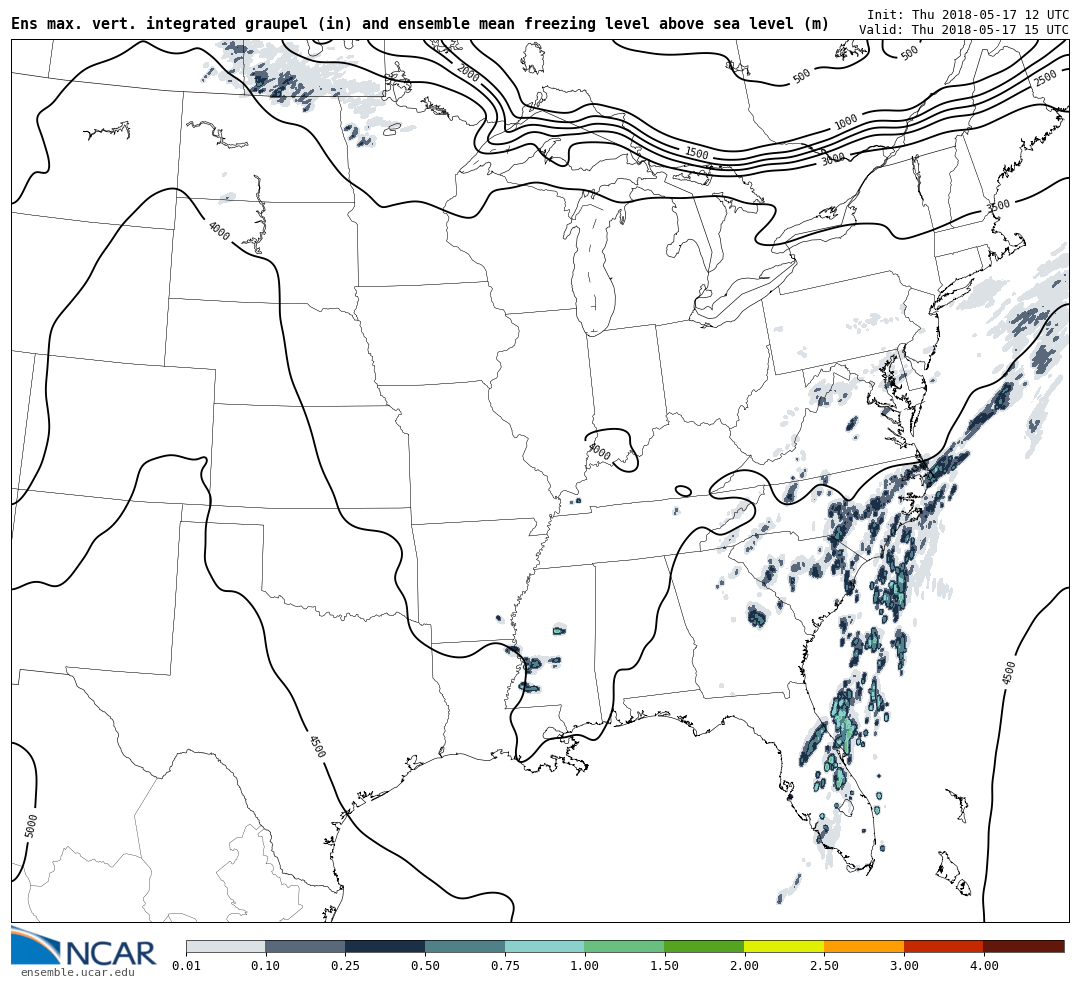Select the slate 0.10–0.25 legend swatch
Image resolution: width=1080 pixels, height=985 pixels.
point(305,946)
